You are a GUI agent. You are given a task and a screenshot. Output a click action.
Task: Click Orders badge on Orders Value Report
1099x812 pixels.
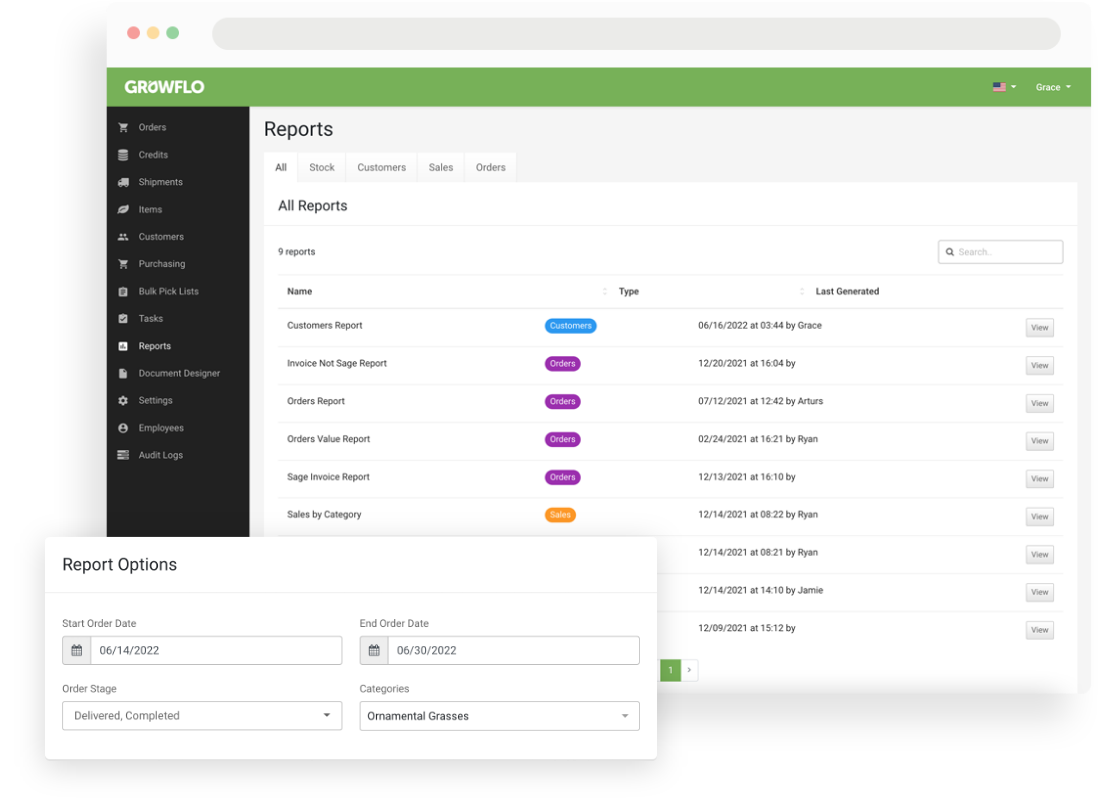point(563,439)
